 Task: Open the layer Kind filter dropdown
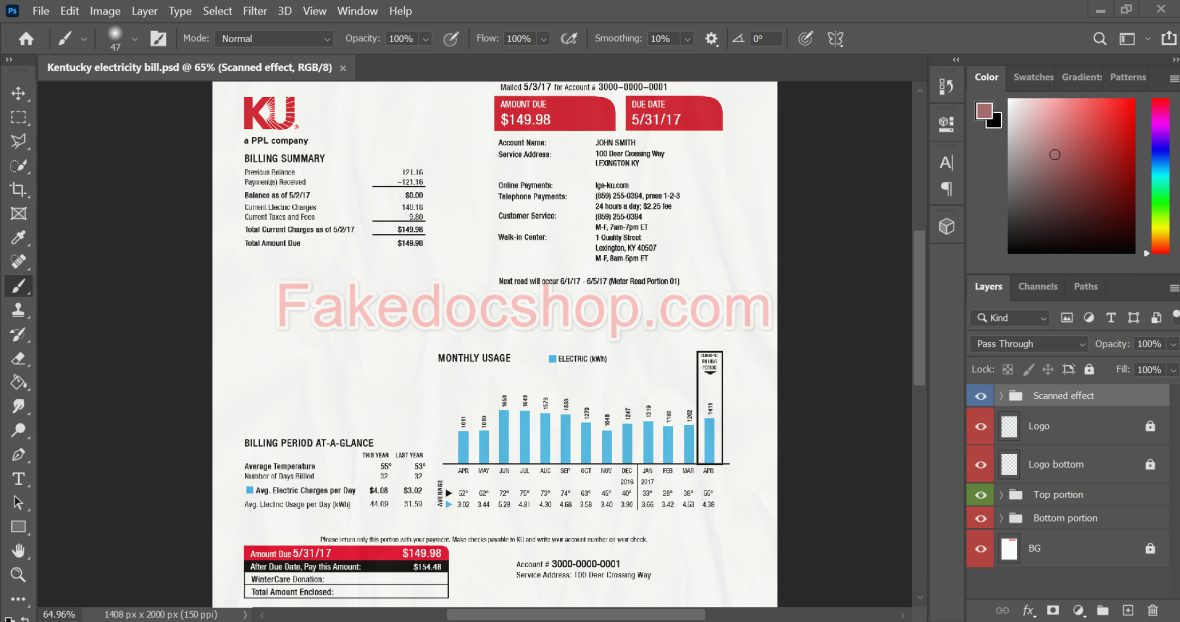[1009, 317]
